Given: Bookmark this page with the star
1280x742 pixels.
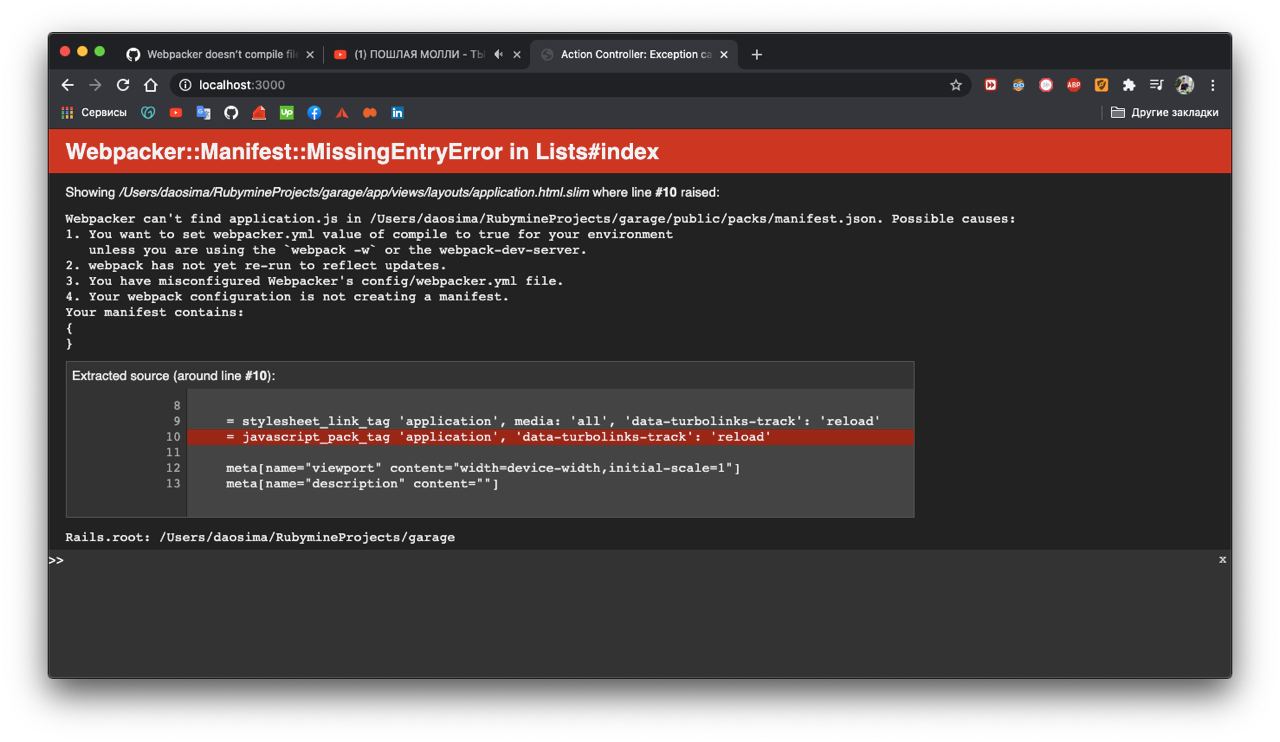Looking at the screenshot, I should tap(955, 85).
